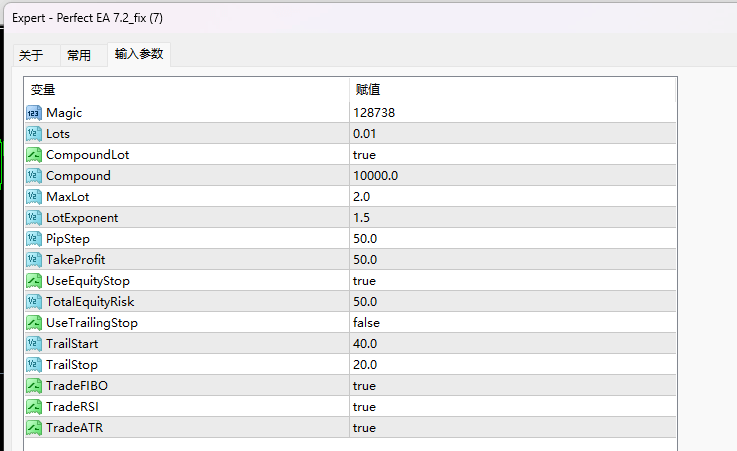737x451 pixels.
Task: Click the Lots variable icon
Action: pyautogui.click(x=33, y=134)
